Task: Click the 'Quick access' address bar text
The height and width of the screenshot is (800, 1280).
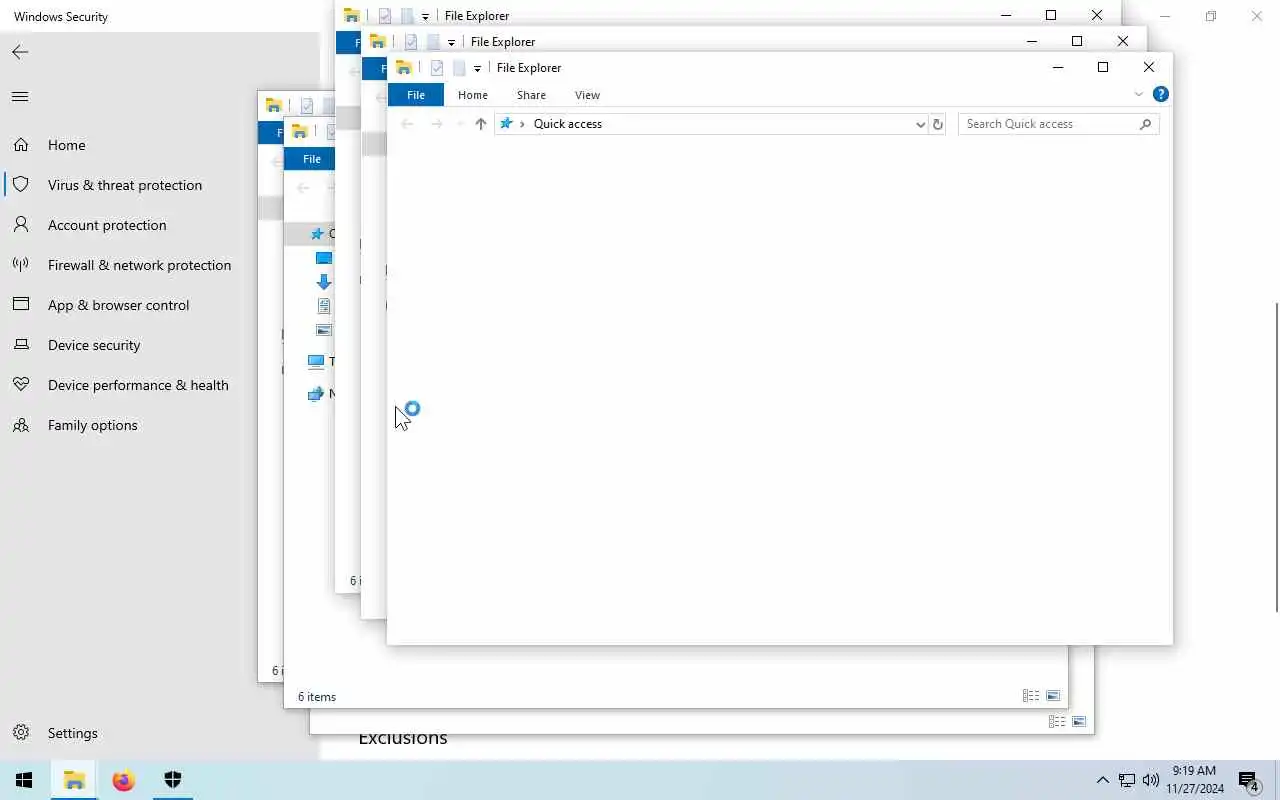Action: click(x=568, y=124)
